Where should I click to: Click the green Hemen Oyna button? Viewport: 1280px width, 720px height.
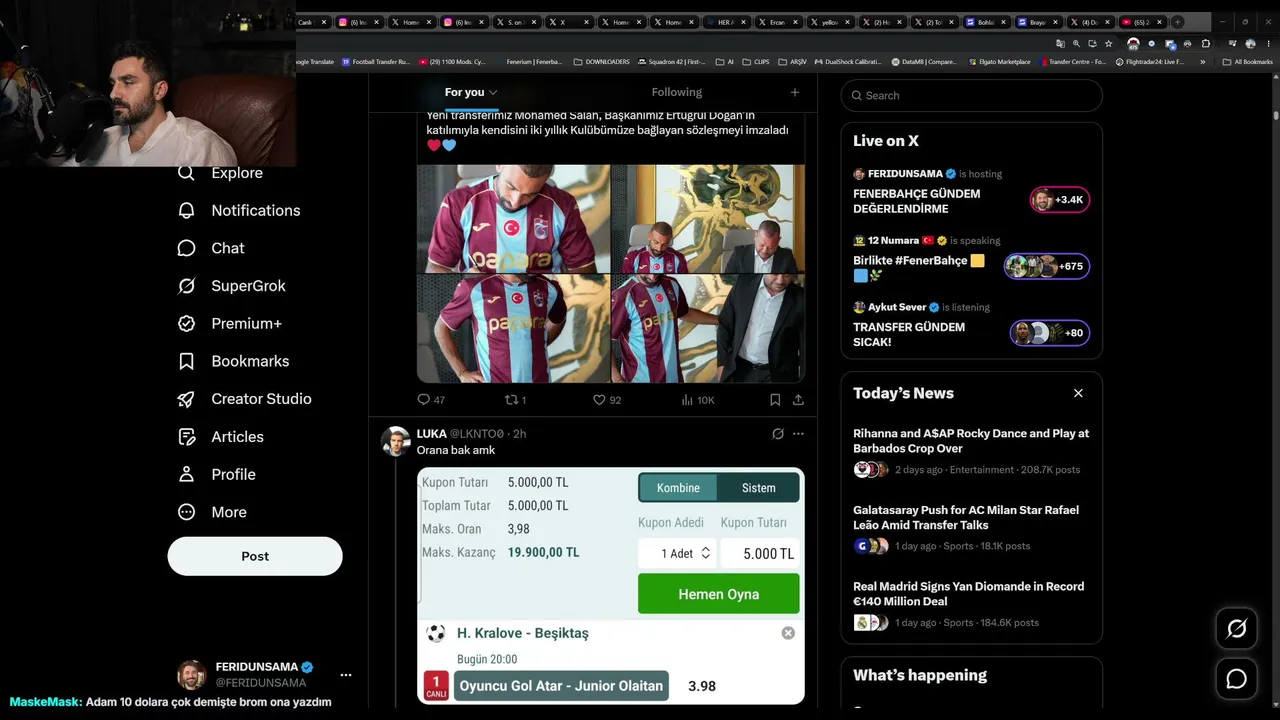pos(719,594)
